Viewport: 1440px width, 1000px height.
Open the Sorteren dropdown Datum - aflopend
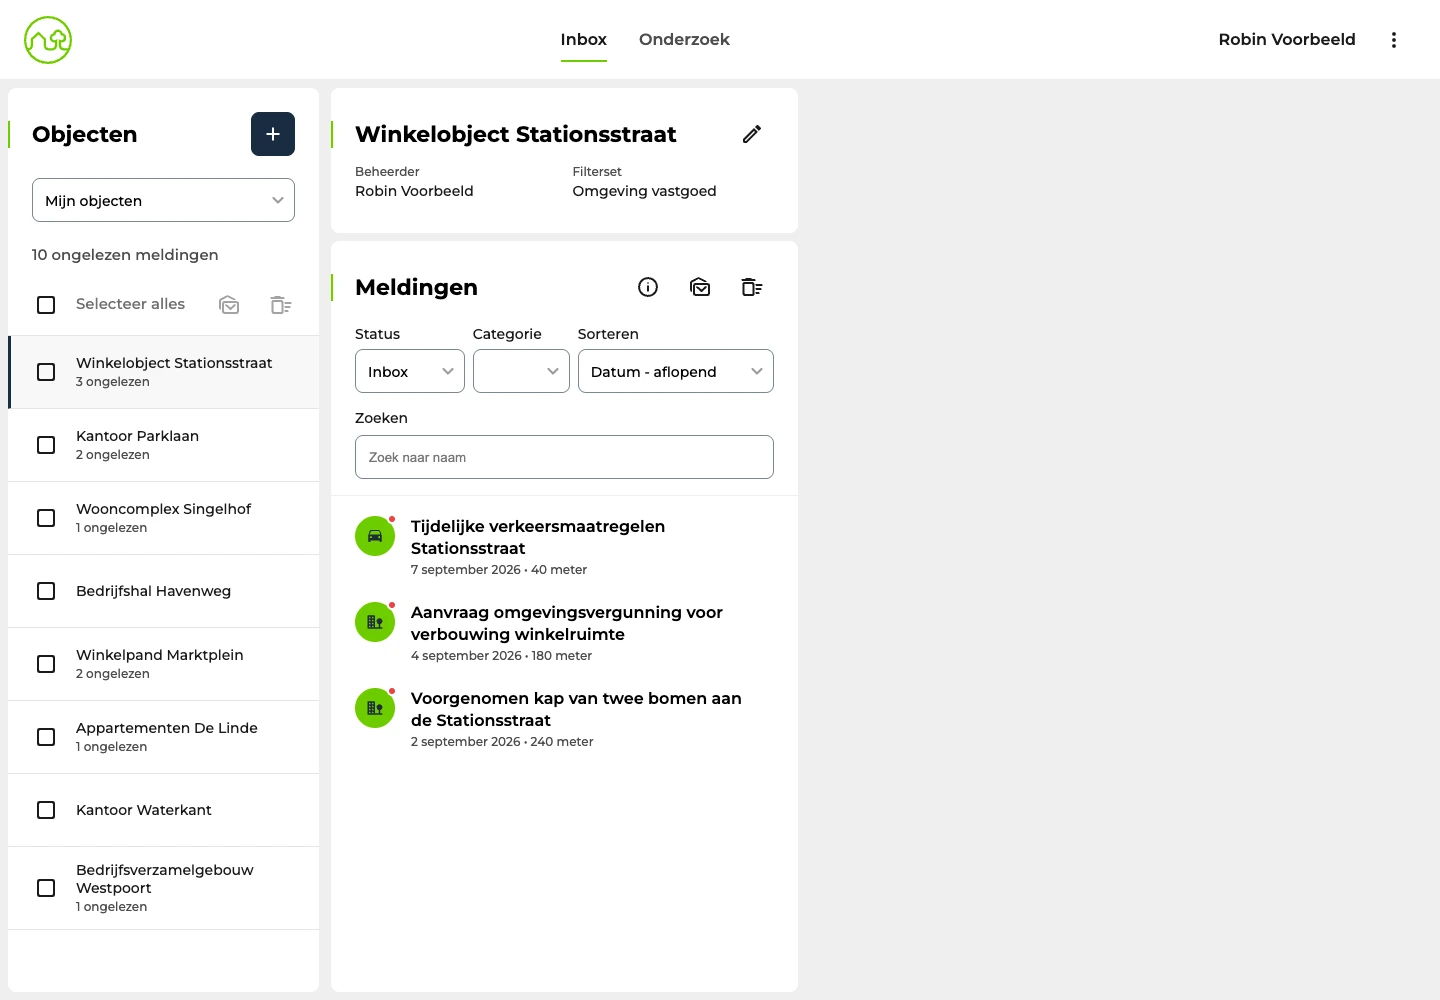click(x=676, y=371)
